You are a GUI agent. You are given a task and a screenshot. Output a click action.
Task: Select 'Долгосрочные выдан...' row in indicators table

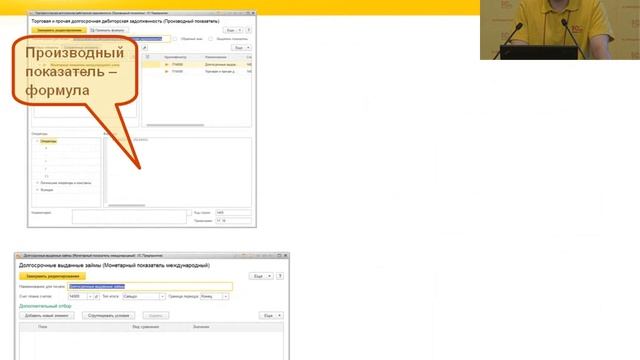tap(197, 64)
